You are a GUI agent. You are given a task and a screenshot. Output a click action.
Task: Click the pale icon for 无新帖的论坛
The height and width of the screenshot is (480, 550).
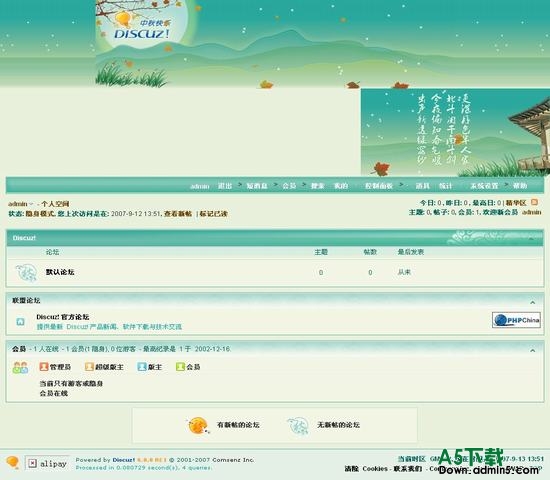298,425
